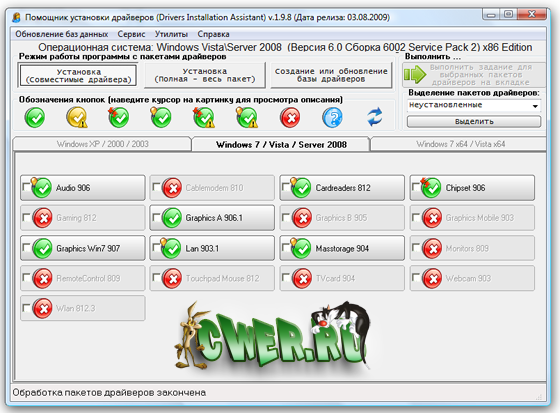Click the Audio 906 status icon
The image size is (560, 413).
41,188
